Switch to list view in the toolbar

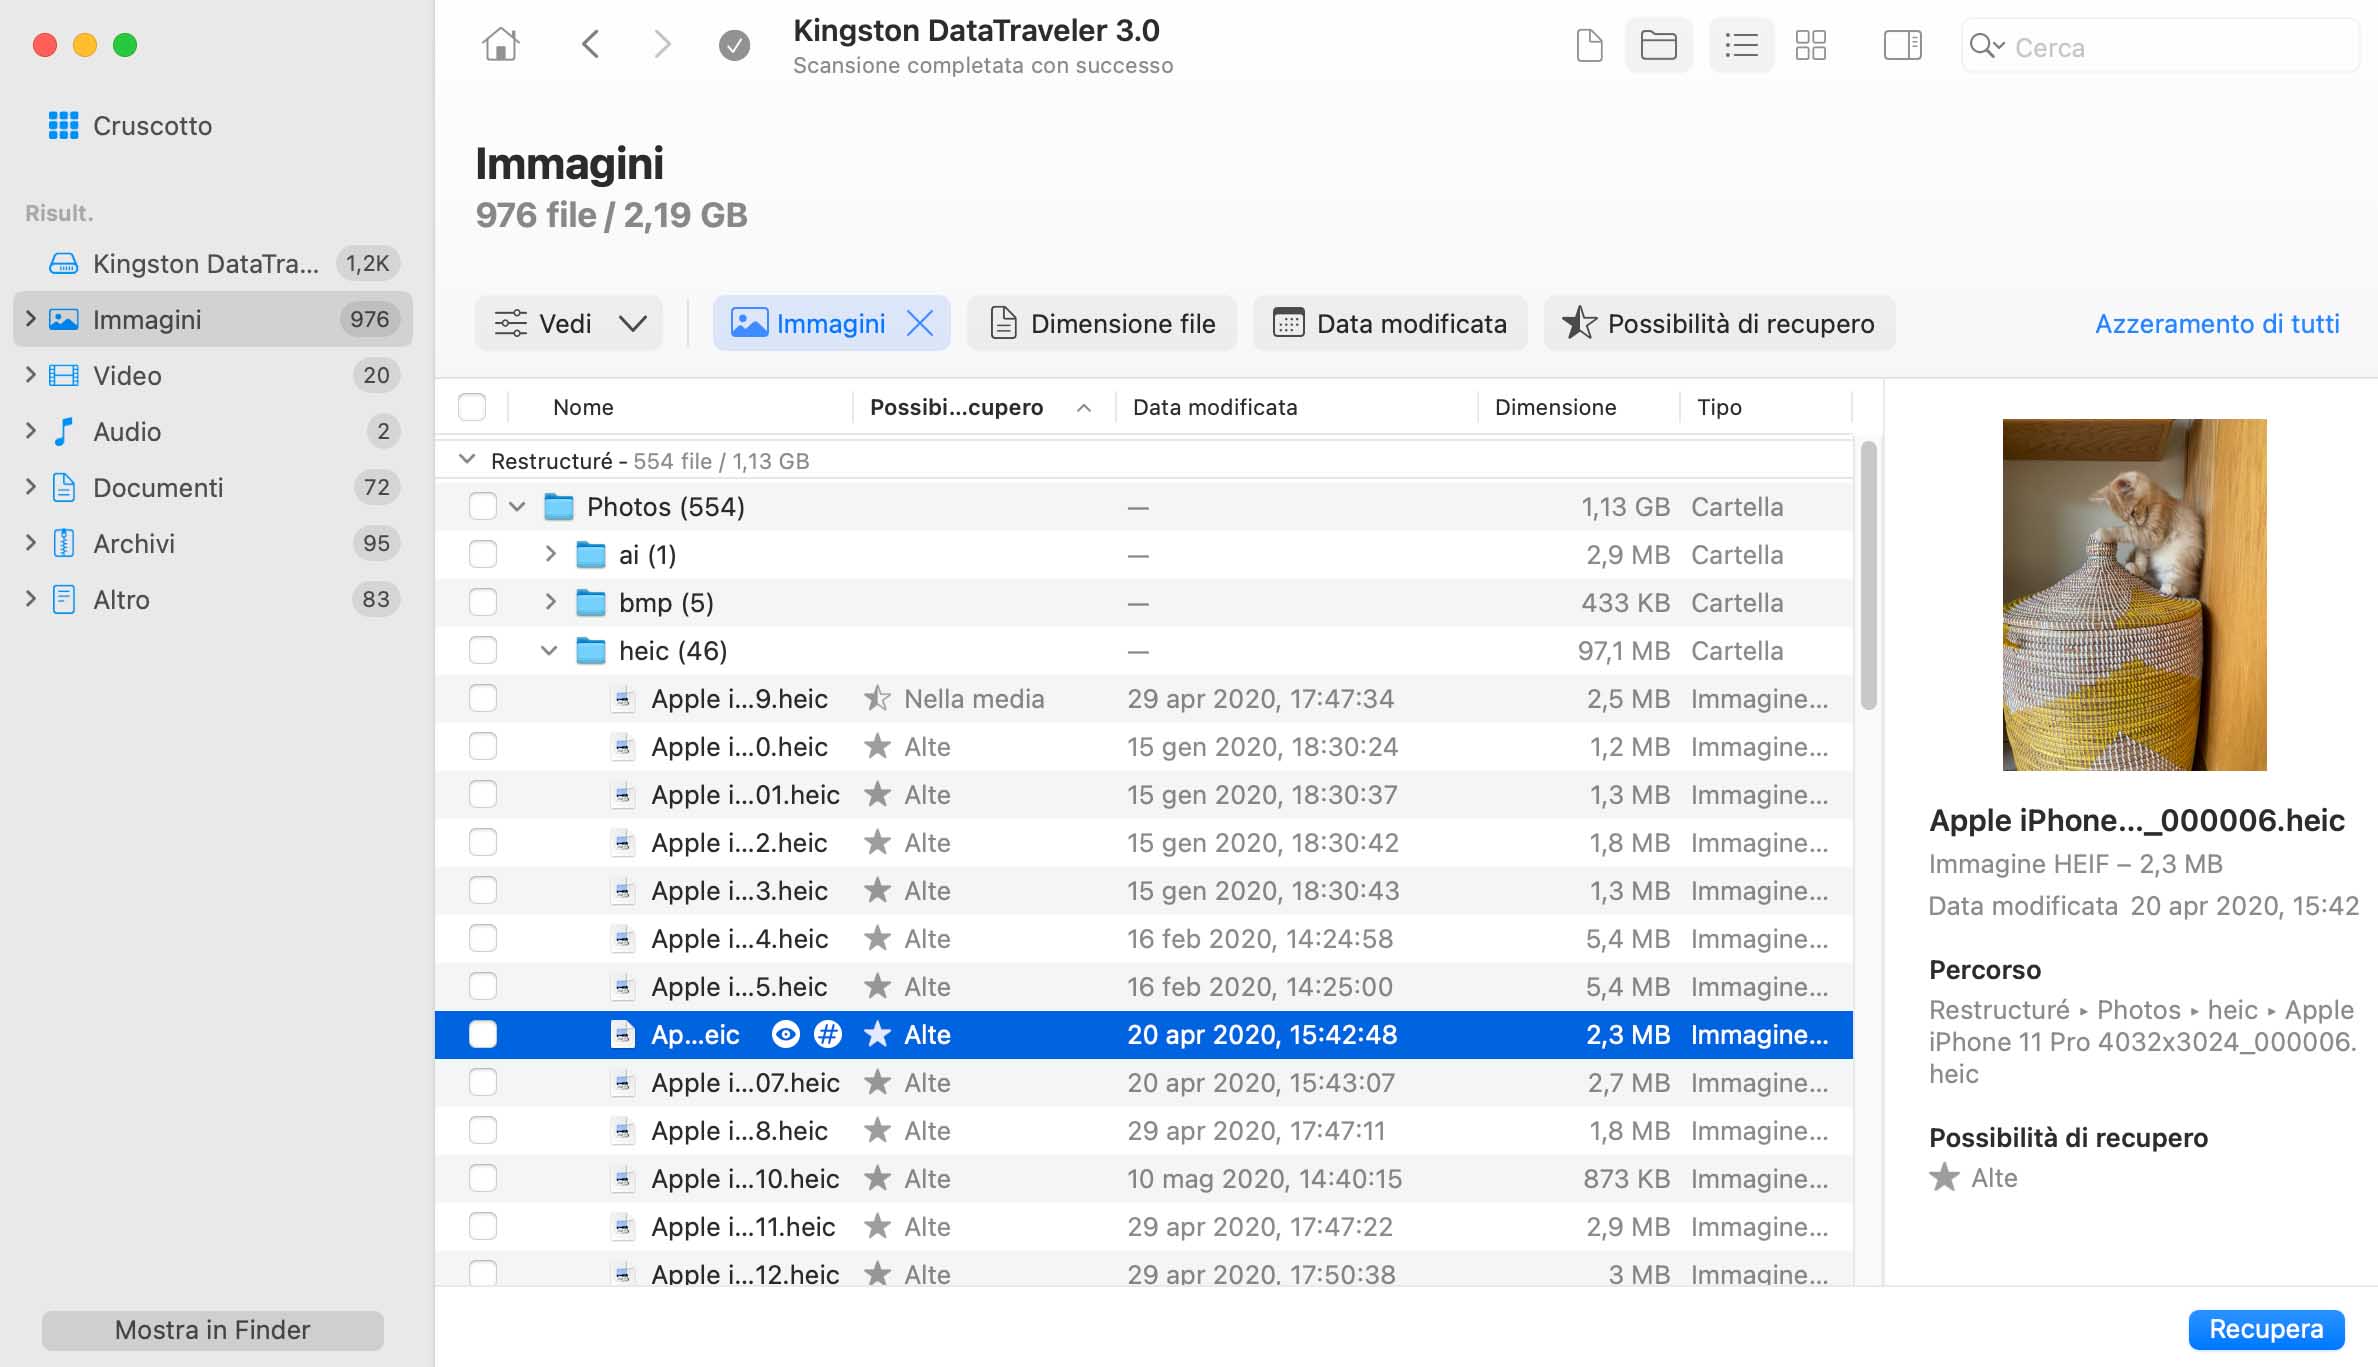[x=1741, y=45]
